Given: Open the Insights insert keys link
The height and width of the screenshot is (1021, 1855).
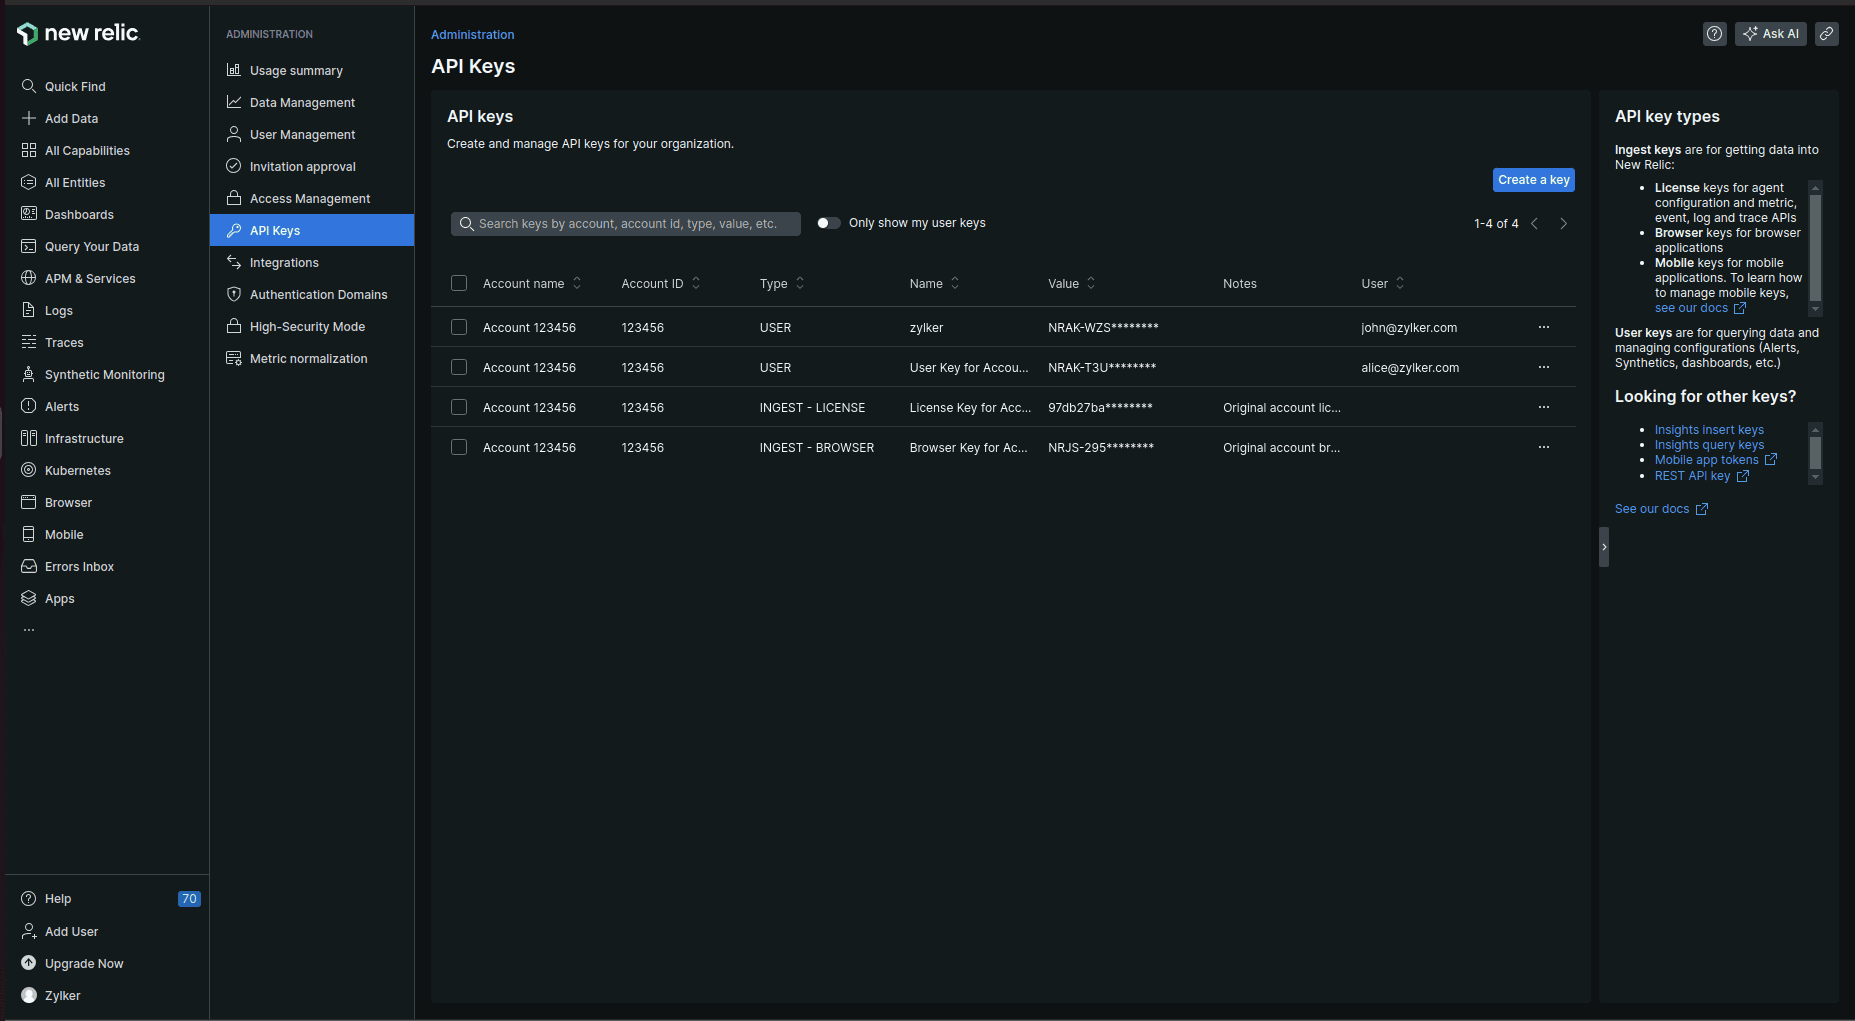Looking at the screenshot, I should pos(1709,430).
